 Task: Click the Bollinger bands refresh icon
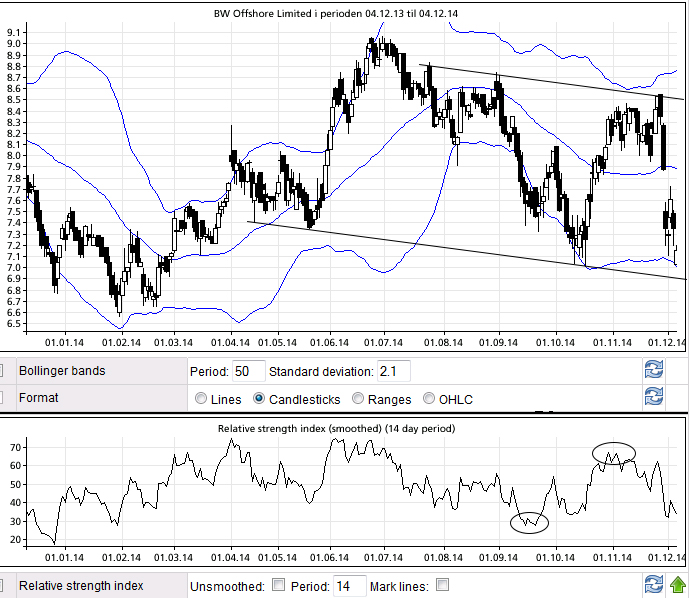coord(654,371)
